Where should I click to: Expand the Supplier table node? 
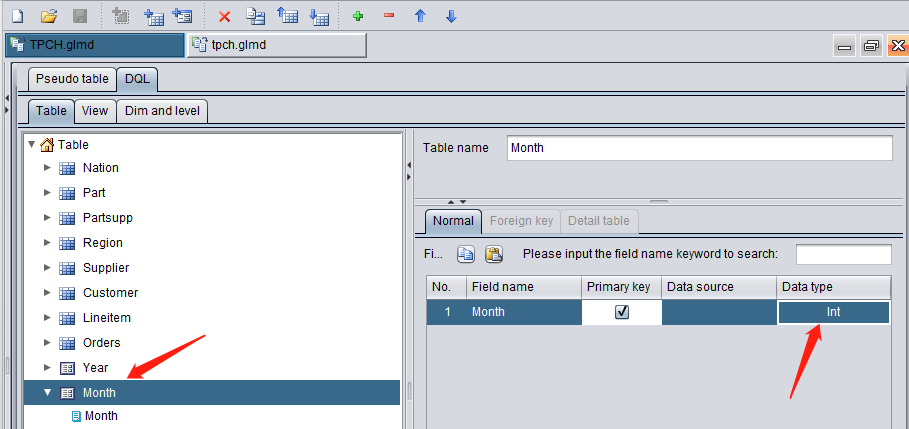[x=48, y=267]
